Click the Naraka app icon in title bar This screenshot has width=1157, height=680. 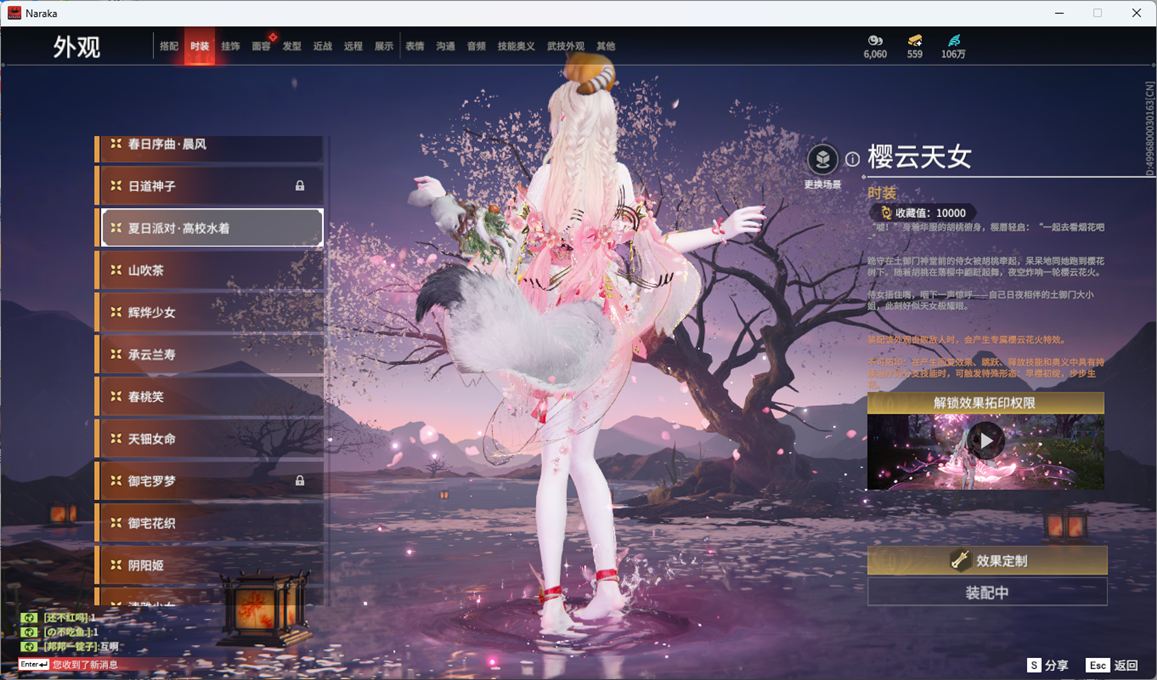[14, 13]
